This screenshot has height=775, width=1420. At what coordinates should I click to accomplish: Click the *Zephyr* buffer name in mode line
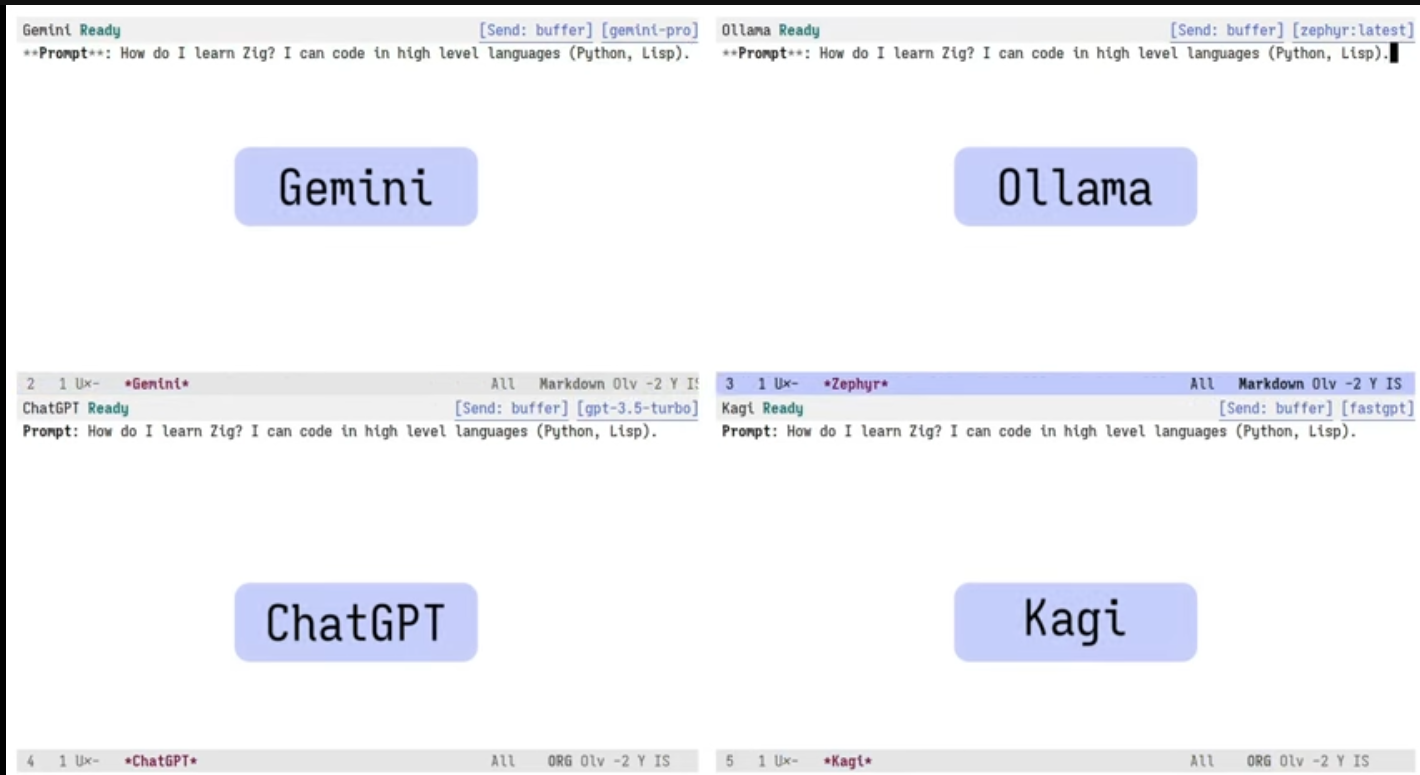tap(856, 384)
